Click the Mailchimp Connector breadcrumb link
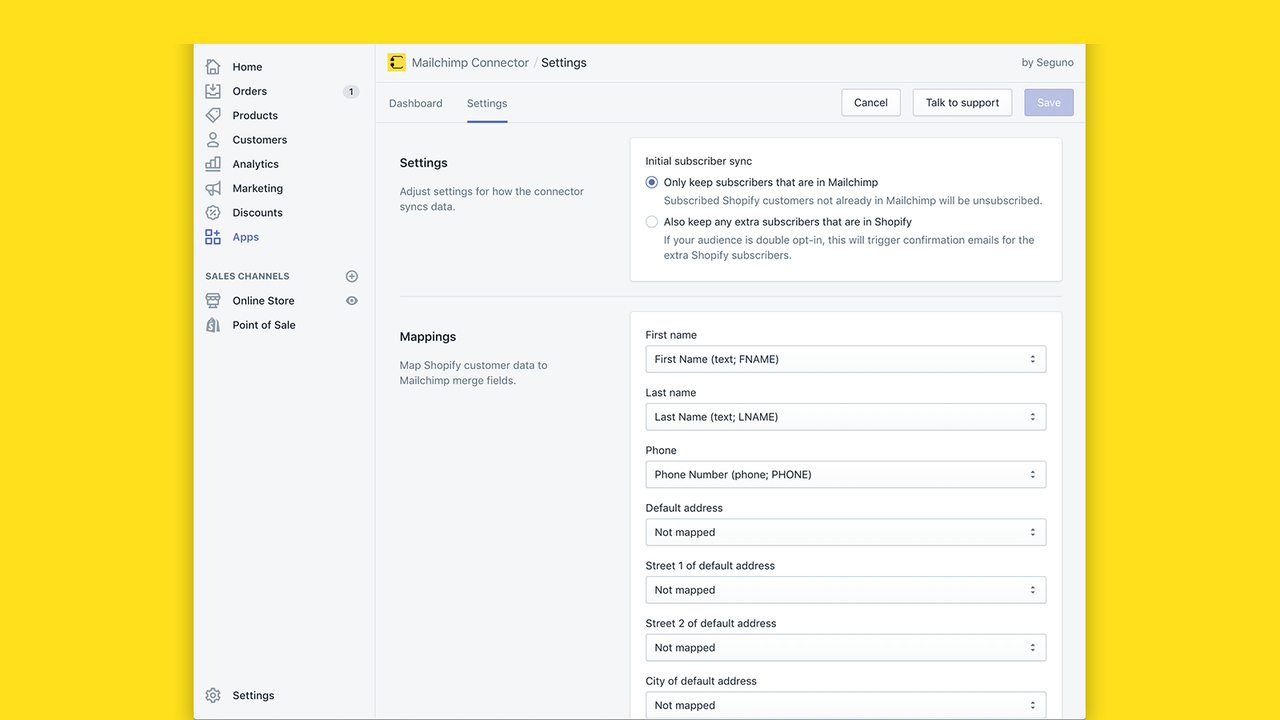 [470, 62]
